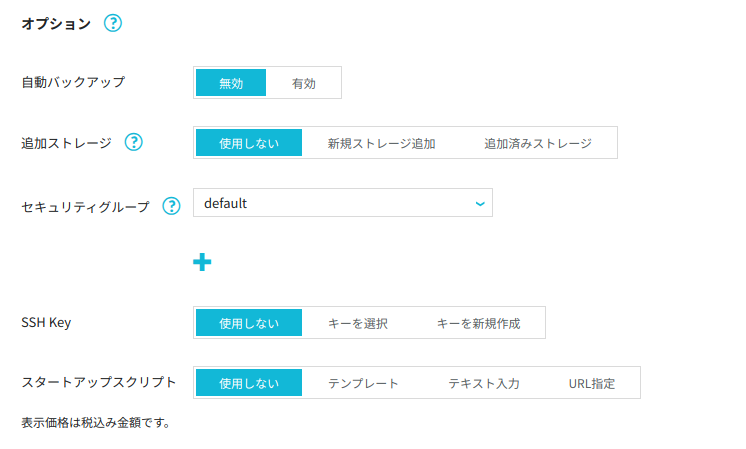746x449 pixels.
Task: Enable 自動バックアップ with 有効
Action: (304, 83)
